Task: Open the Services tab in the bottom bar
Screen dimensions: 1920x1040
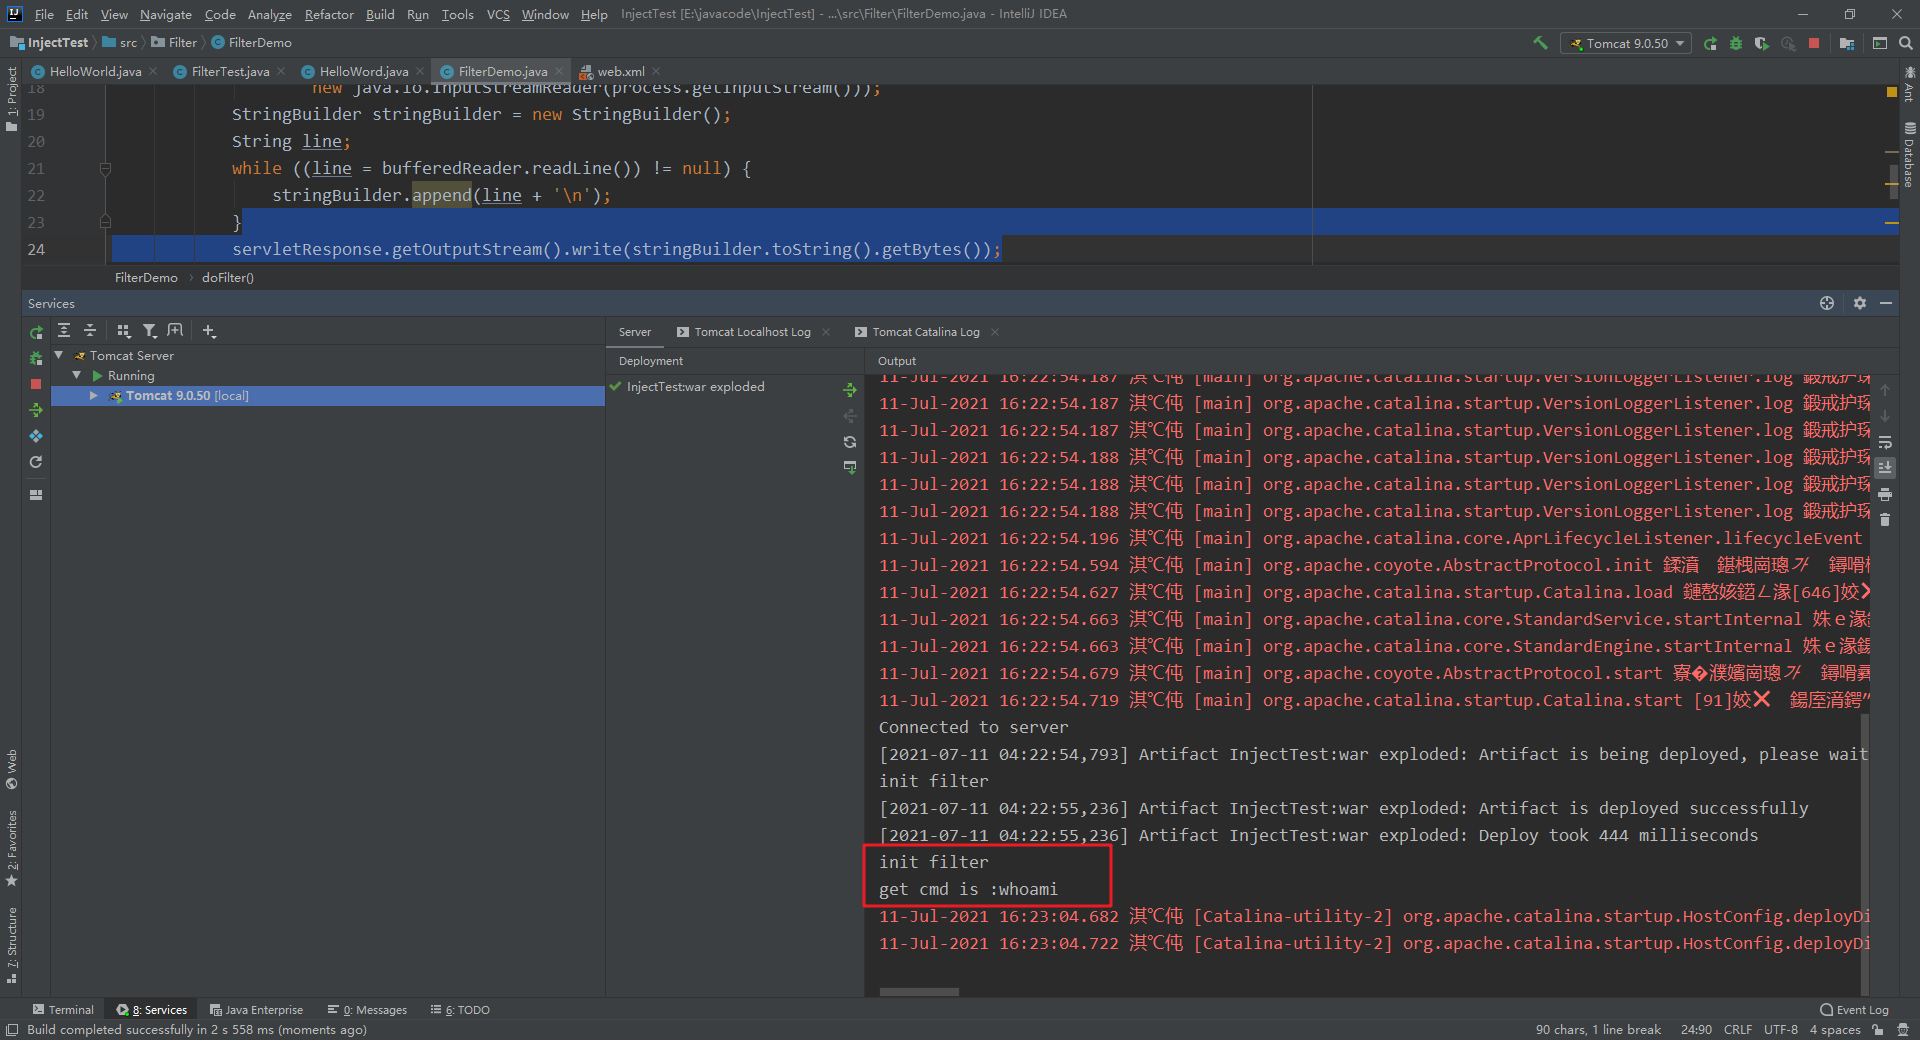Action: click(x=152, y=1010)
